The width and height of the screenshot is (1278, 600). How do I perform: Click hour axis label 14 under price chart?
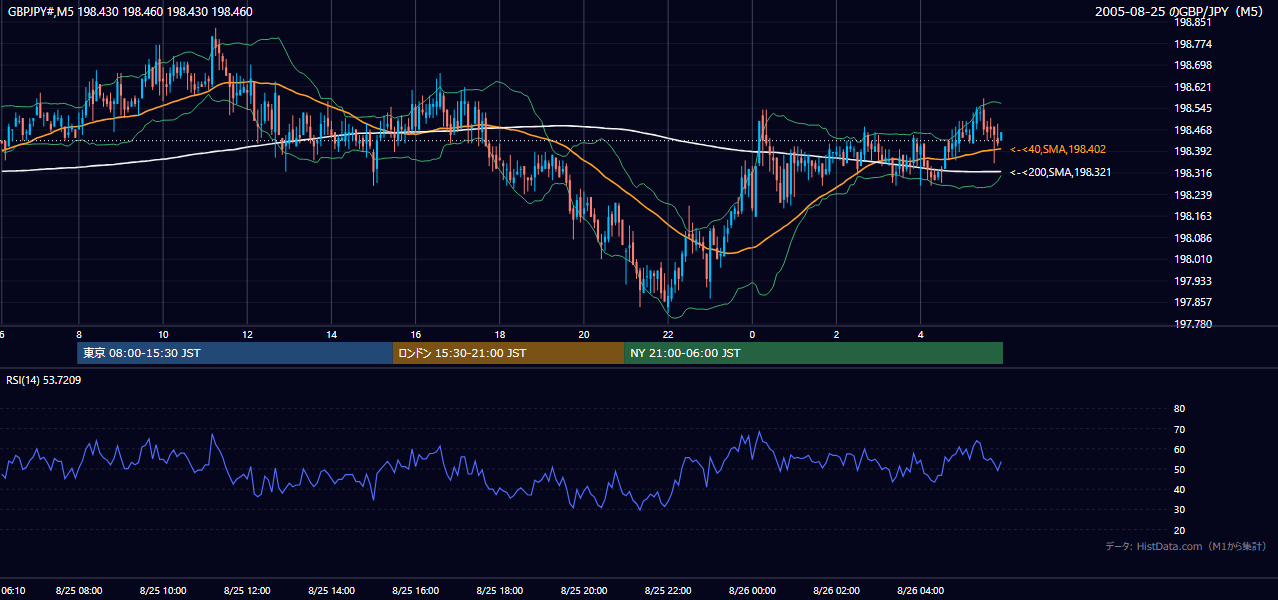(x=331, y=335)
